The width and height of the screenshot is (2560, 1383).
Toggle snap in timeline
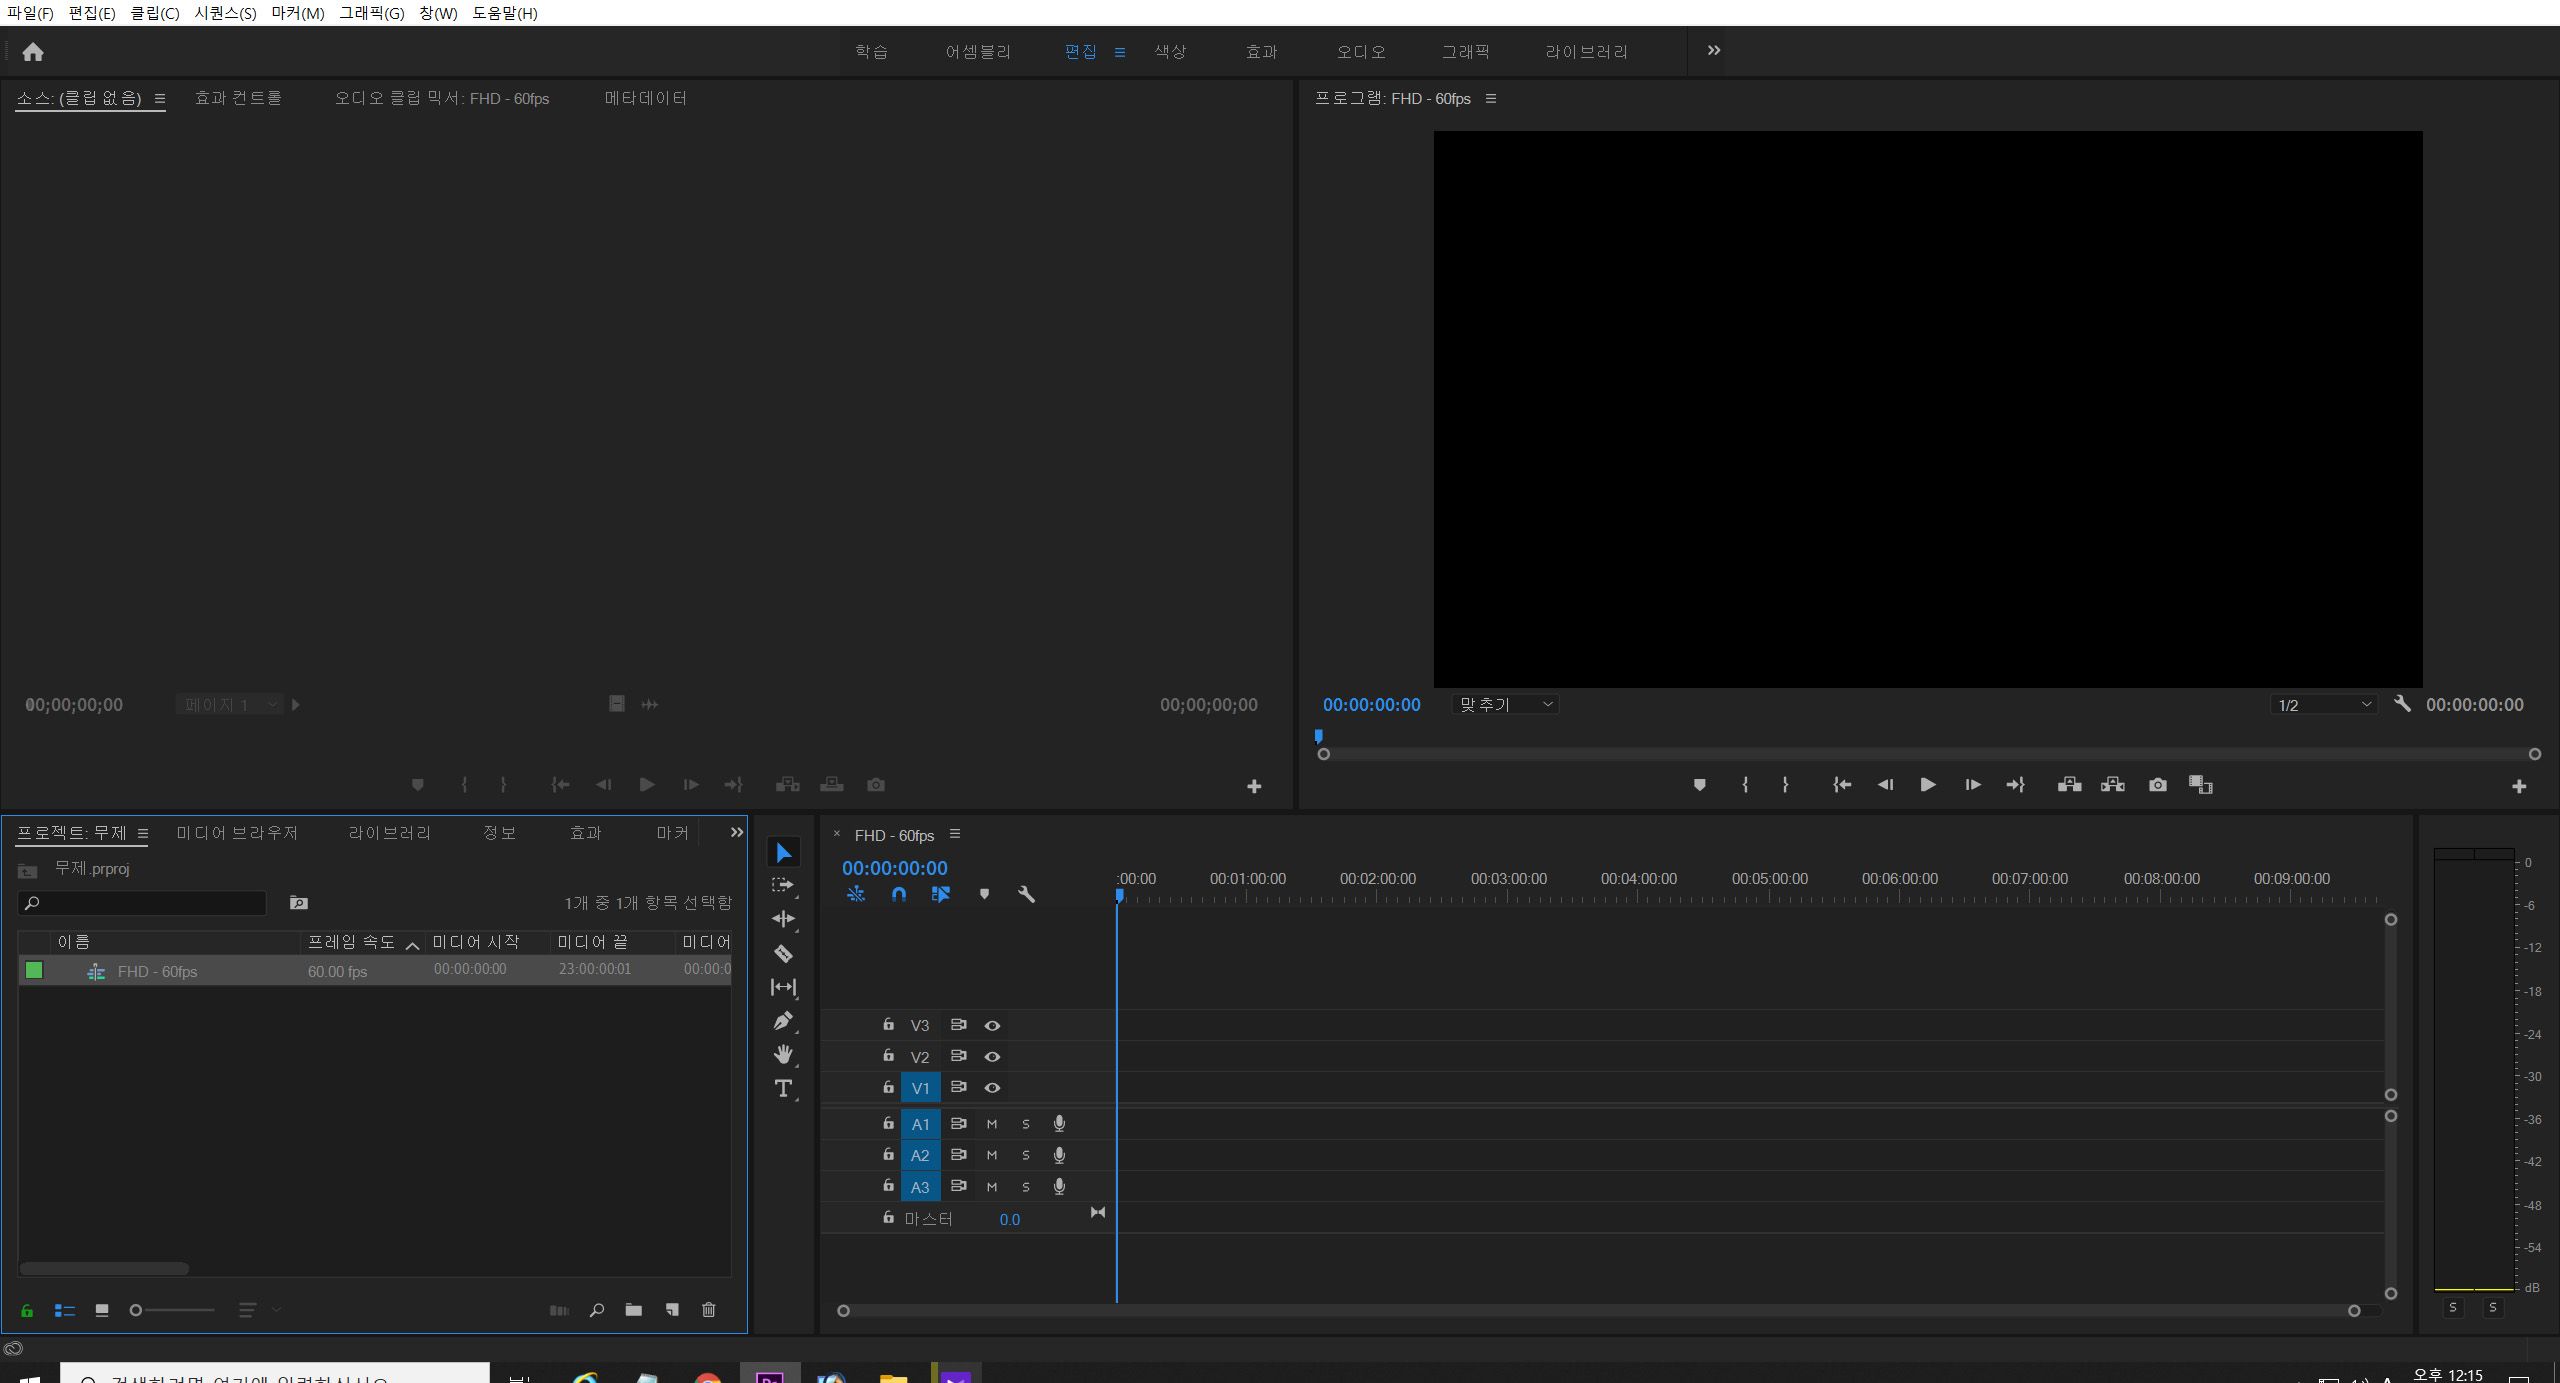click(x=898, y=894)
